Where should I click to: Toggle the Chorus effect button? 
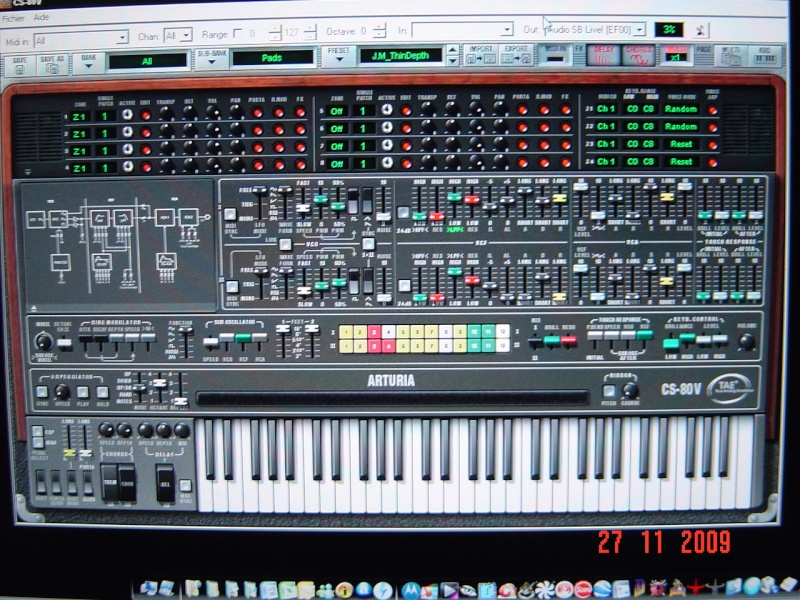[x=638, y=55]
